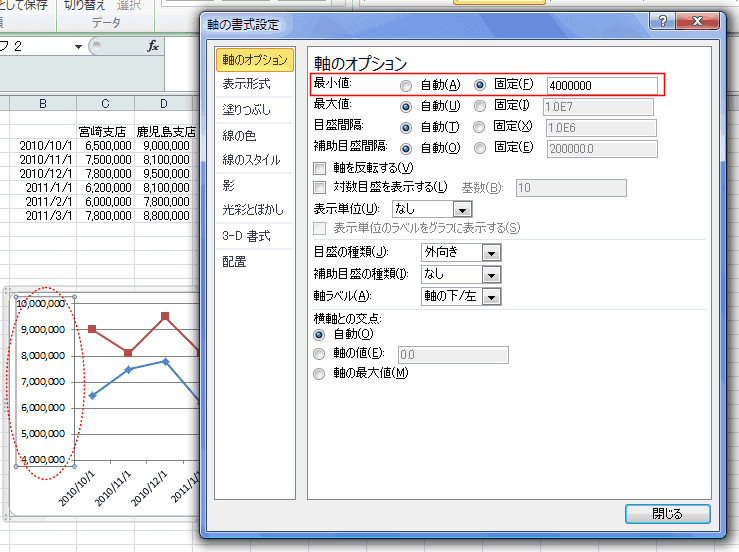Open the 補助目盛の種類(I) dropdown
Screen dimensions: 739x552
pos(491,275)
